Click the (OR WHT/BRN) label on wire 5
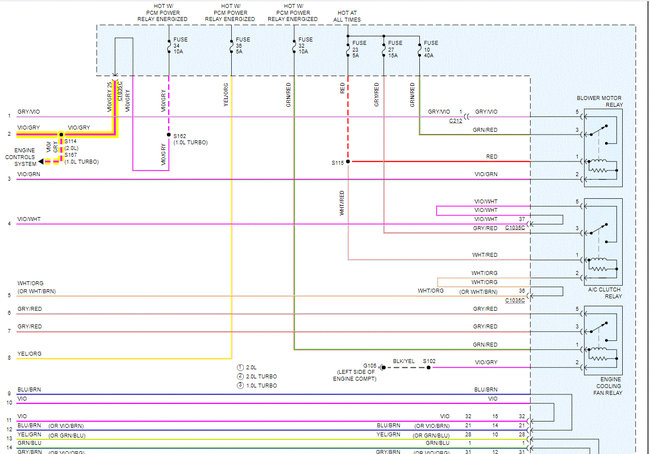Screen dimensions: 650x454 (36, 291)
